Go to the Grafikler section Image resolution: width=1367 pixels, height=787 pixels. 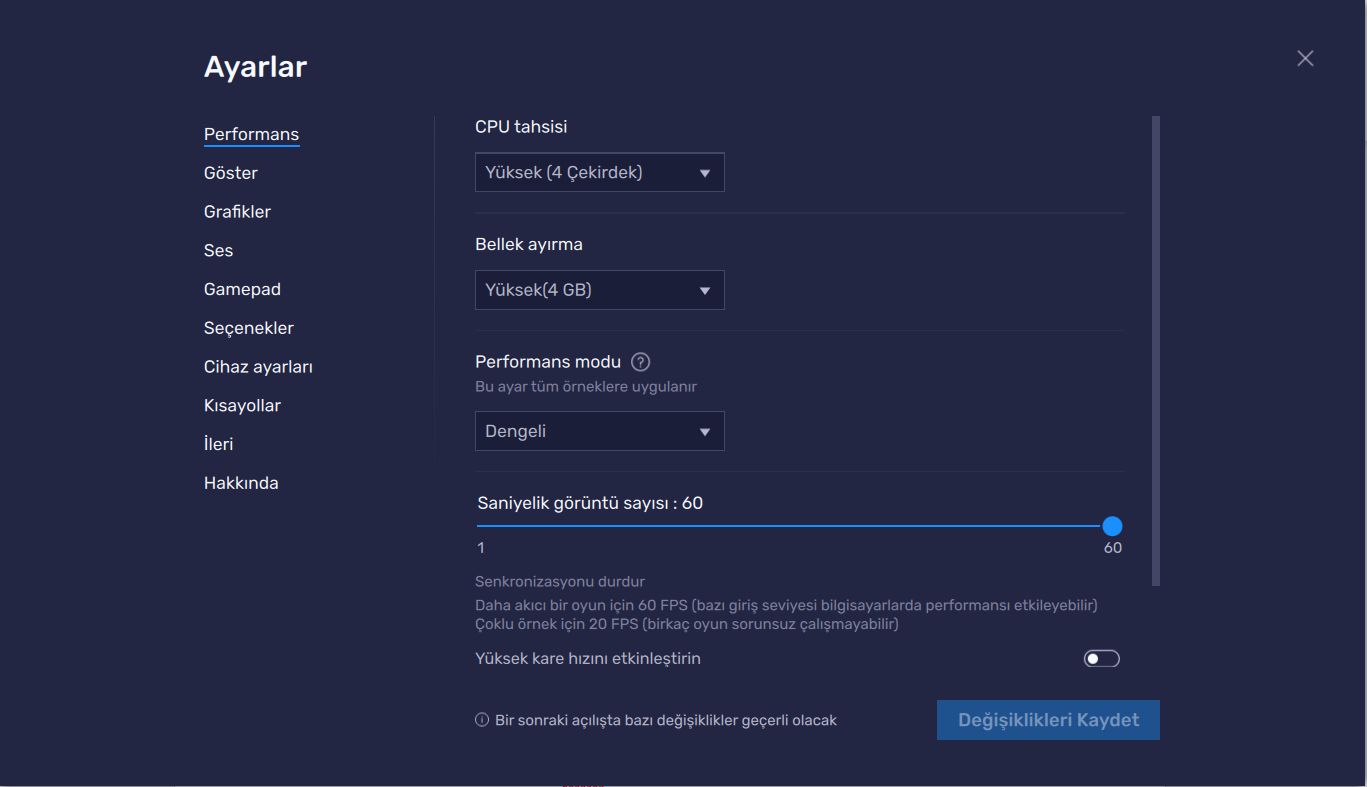237,212
